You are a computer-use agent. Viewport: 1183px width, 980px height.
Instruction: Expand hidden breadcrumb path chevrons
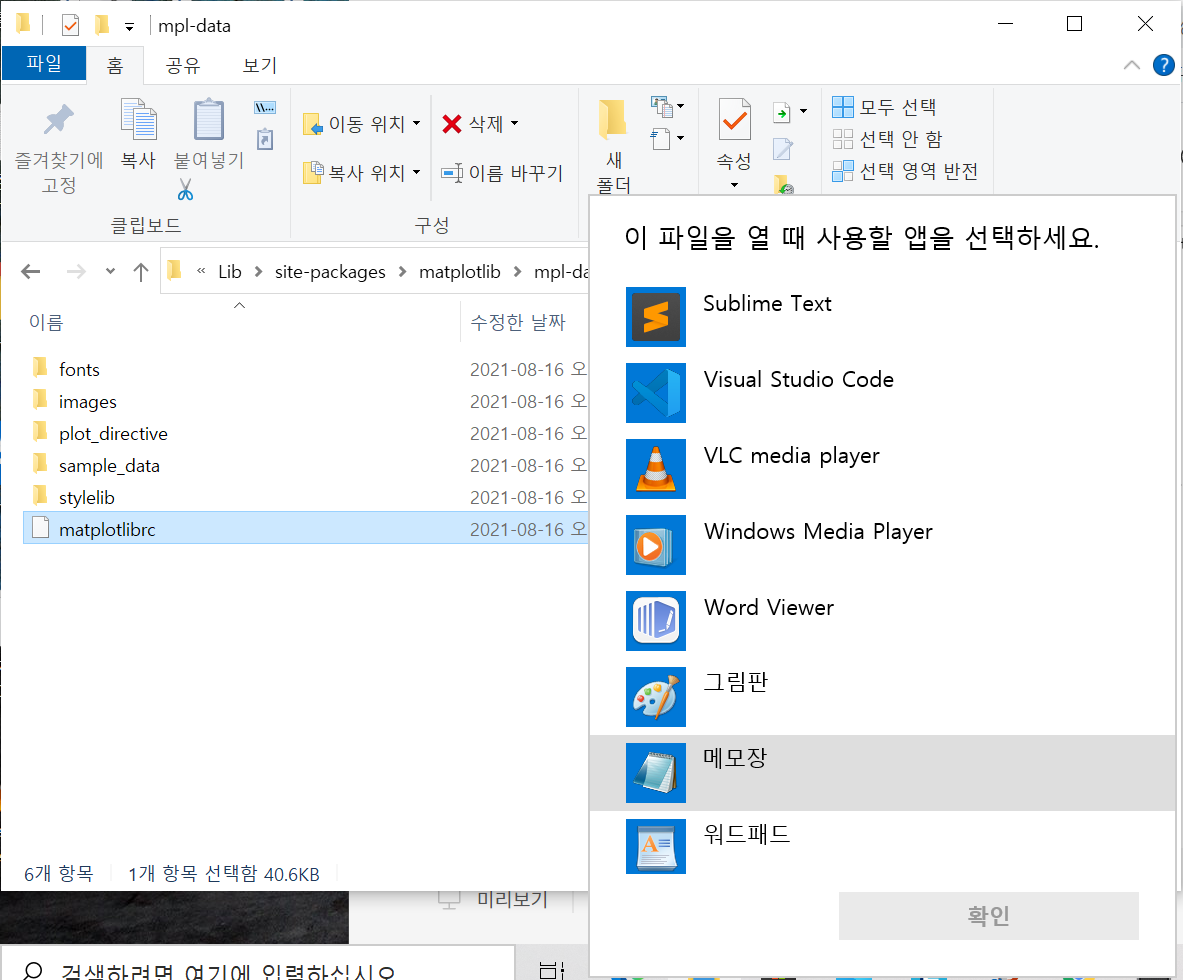[x=201, y=272]
